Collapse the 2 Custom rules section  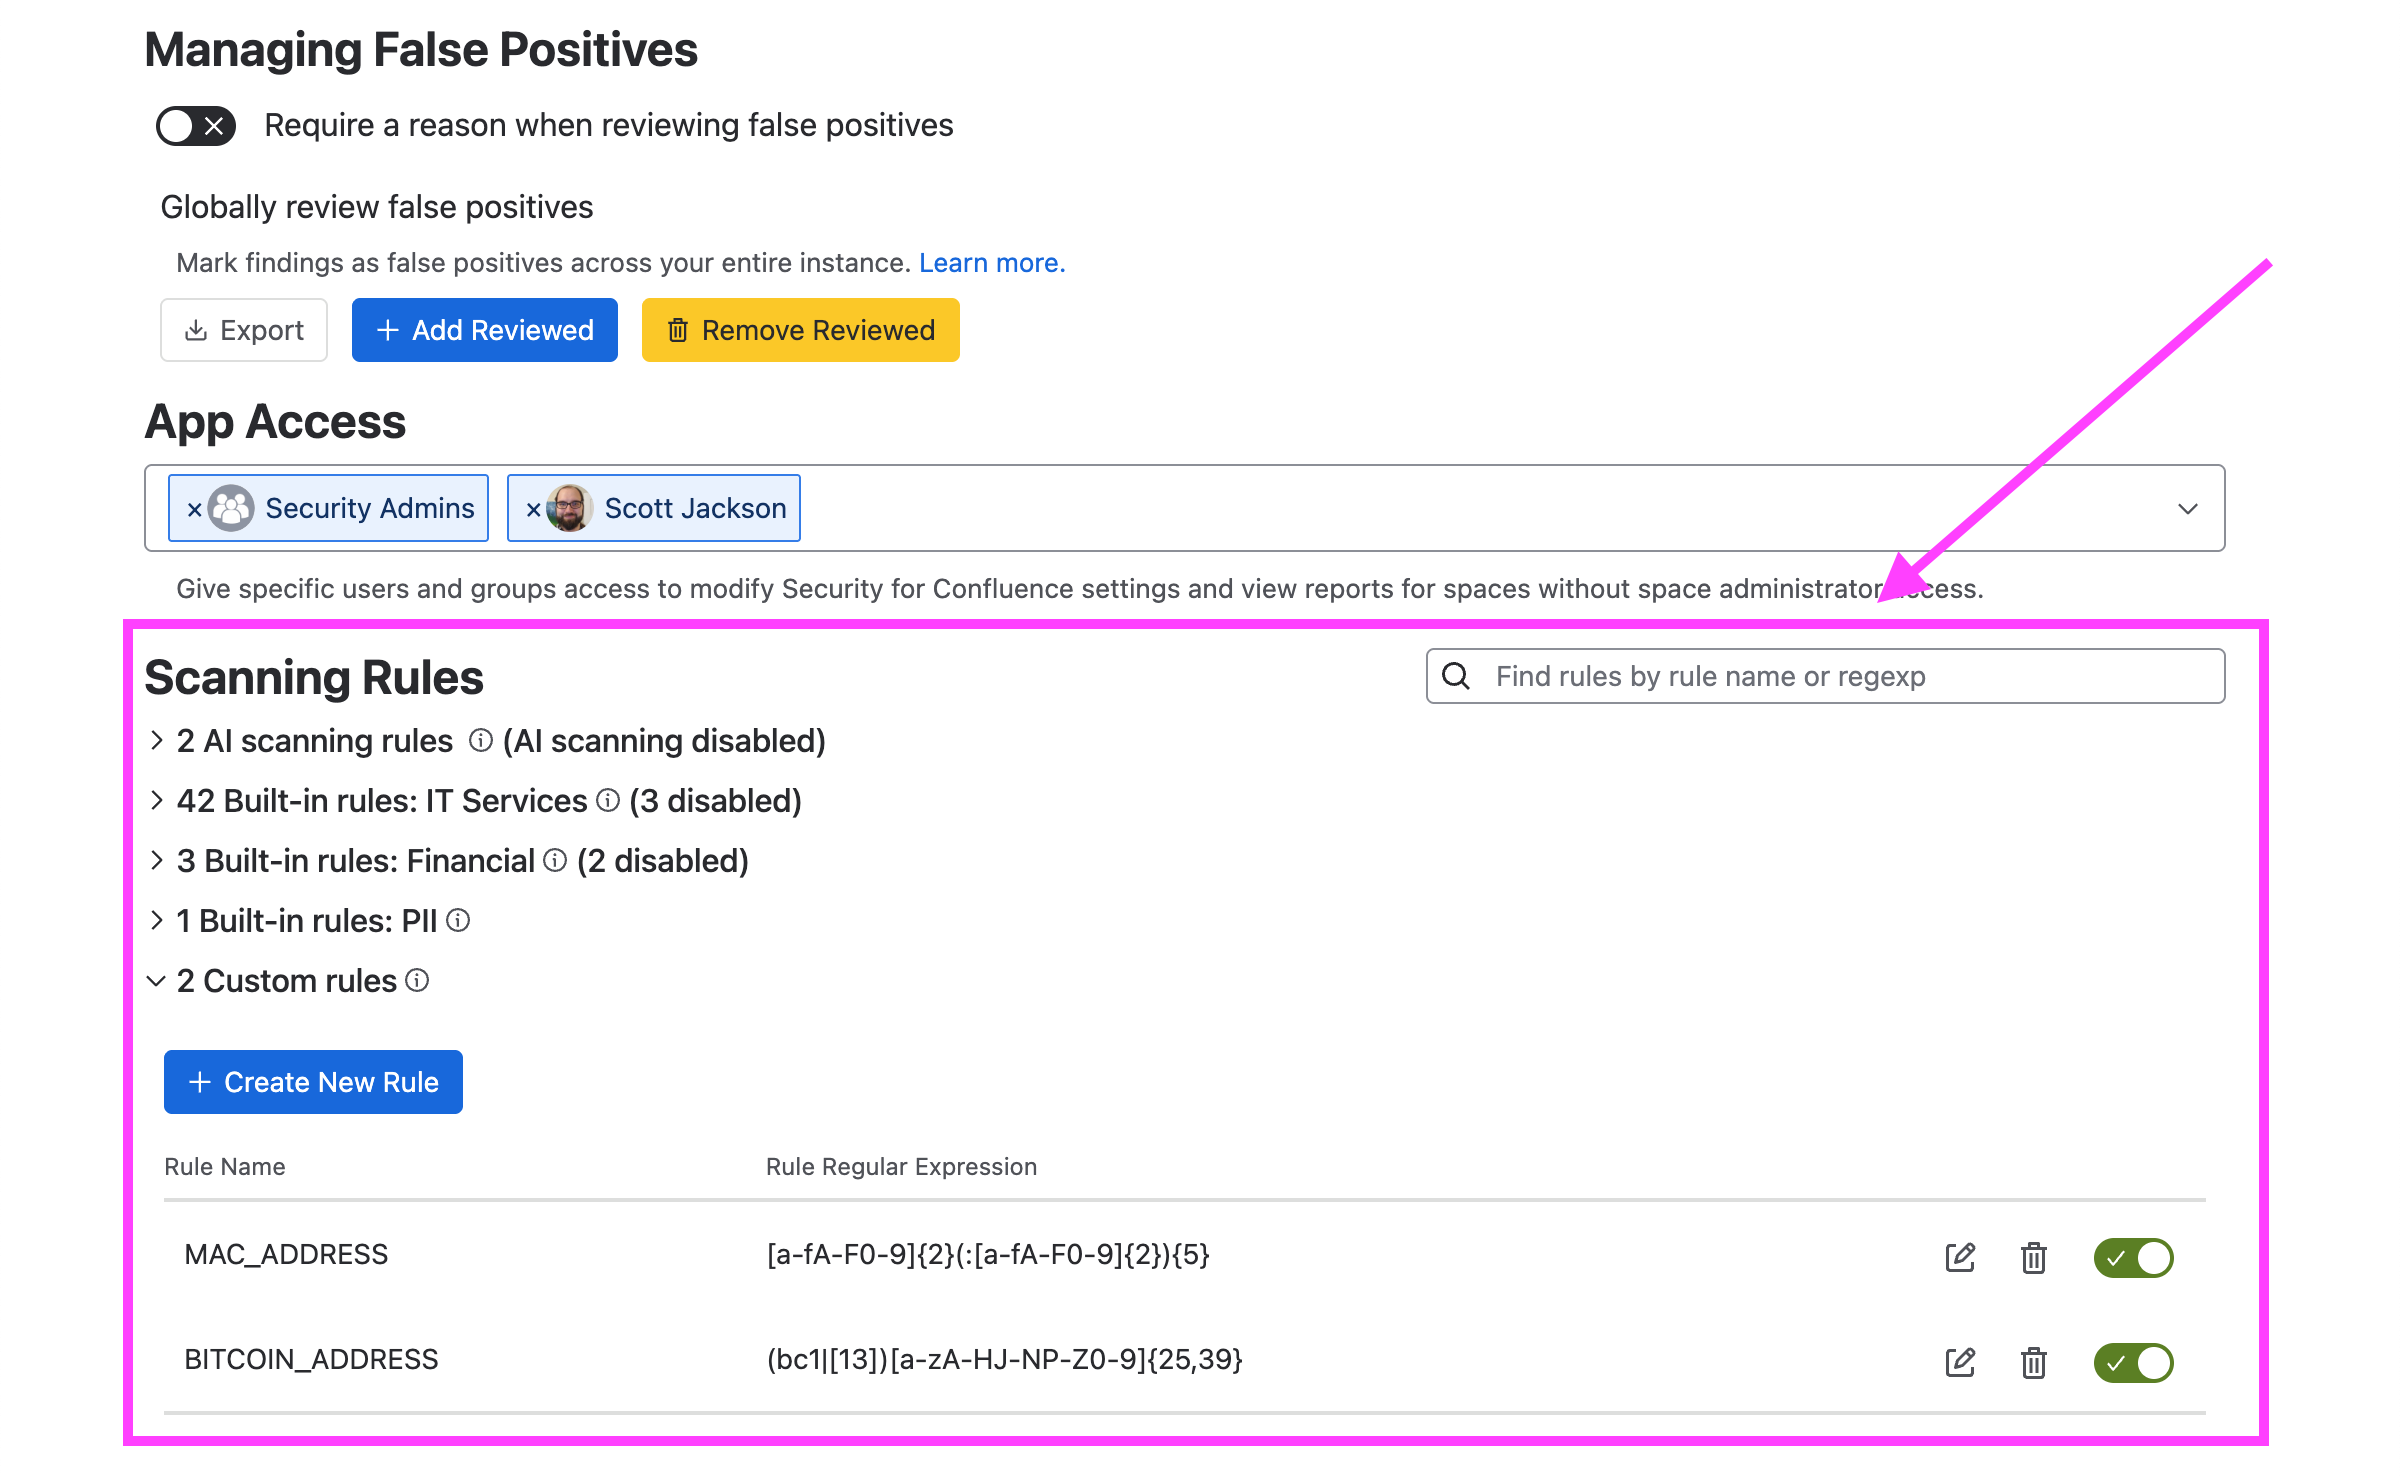157,981
